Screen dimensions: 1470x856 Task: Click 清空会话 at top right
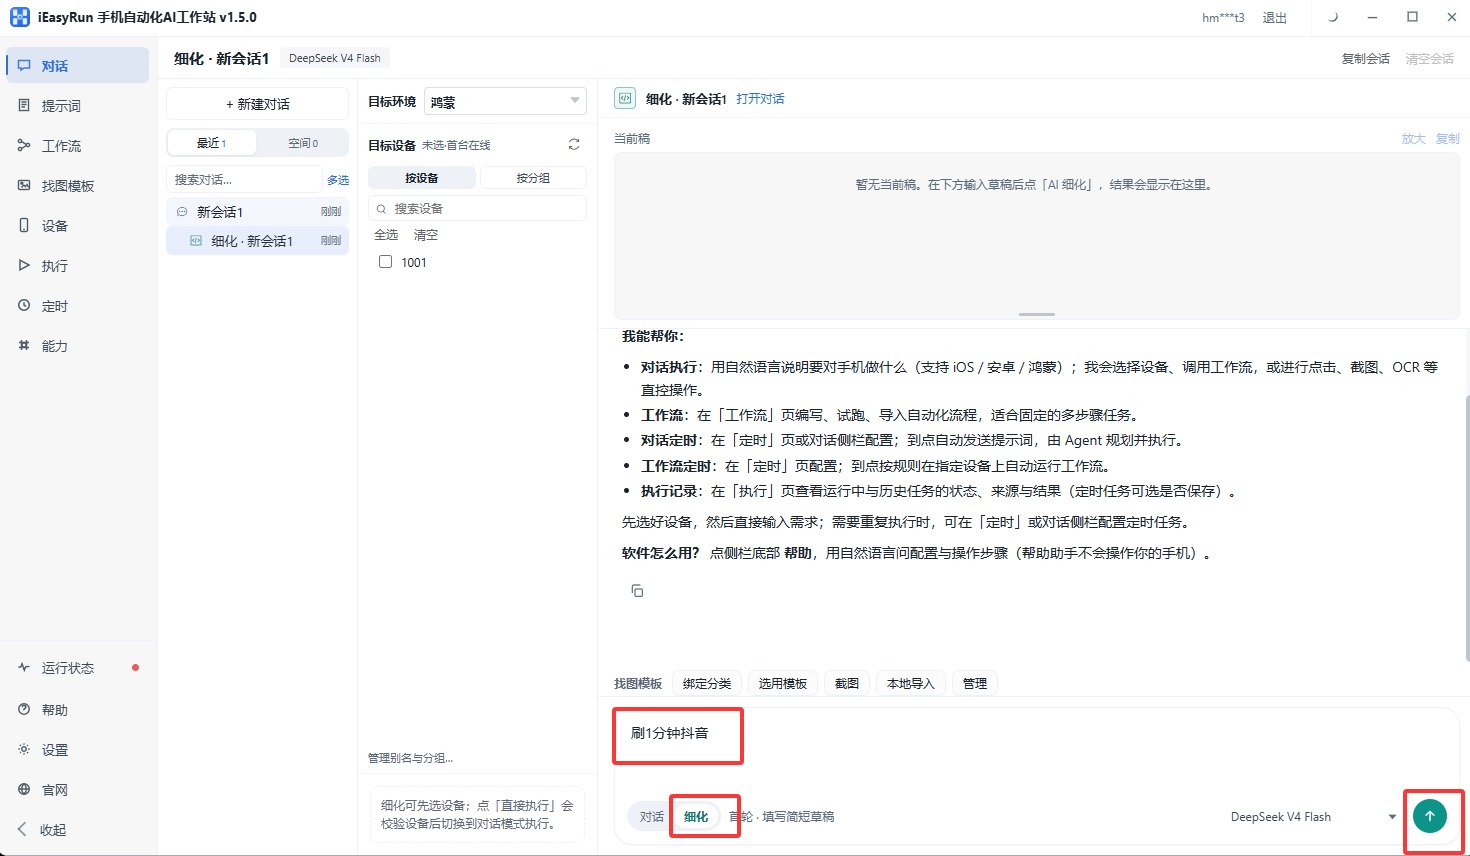coord(1430,59)
